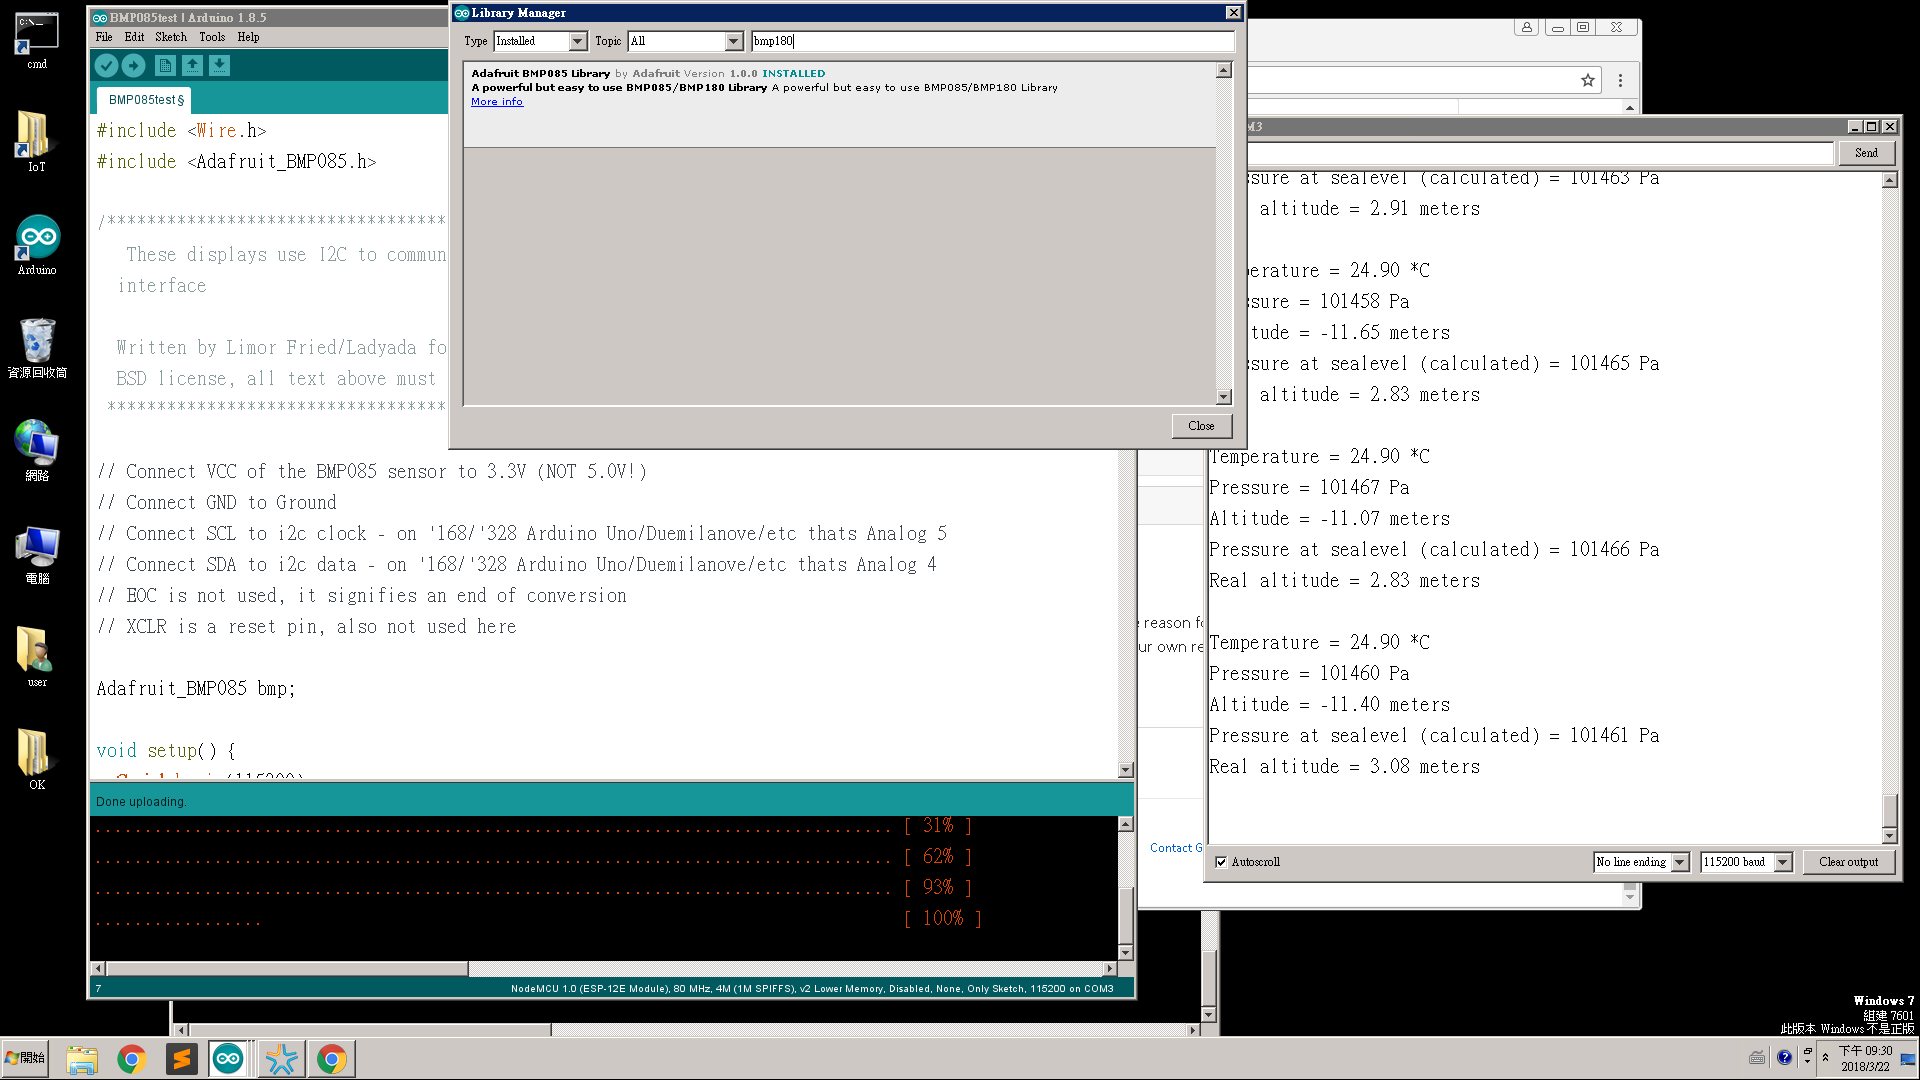The width and height of the screenshot is (1920, 1080).
Task: Click the Upload arrow icon in Arduino toolbar
Action: tap(133, 66)
